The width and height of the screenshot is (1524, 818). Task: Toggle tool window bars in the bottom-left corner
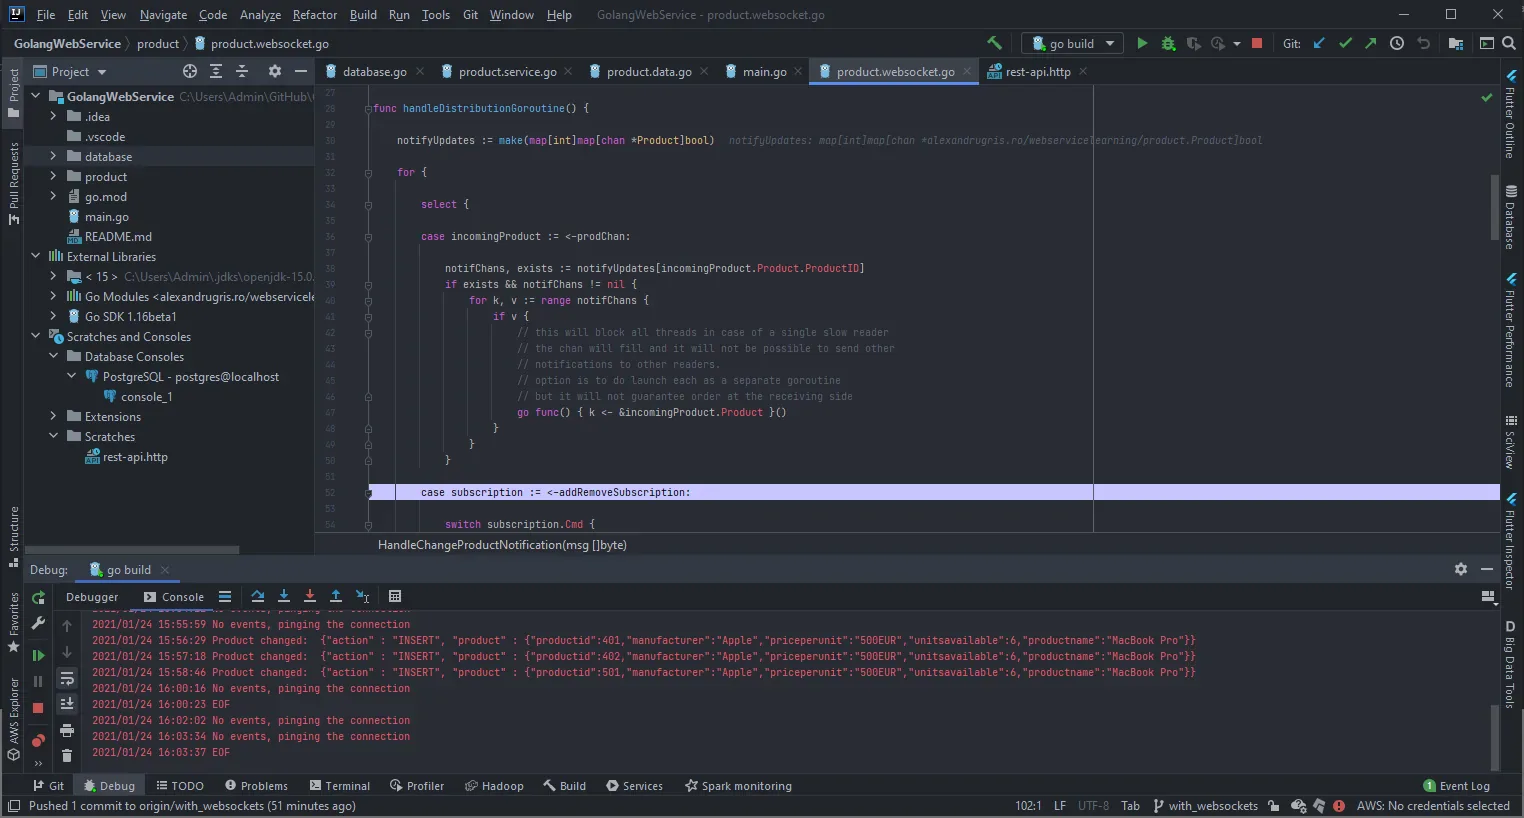point(13,806)
